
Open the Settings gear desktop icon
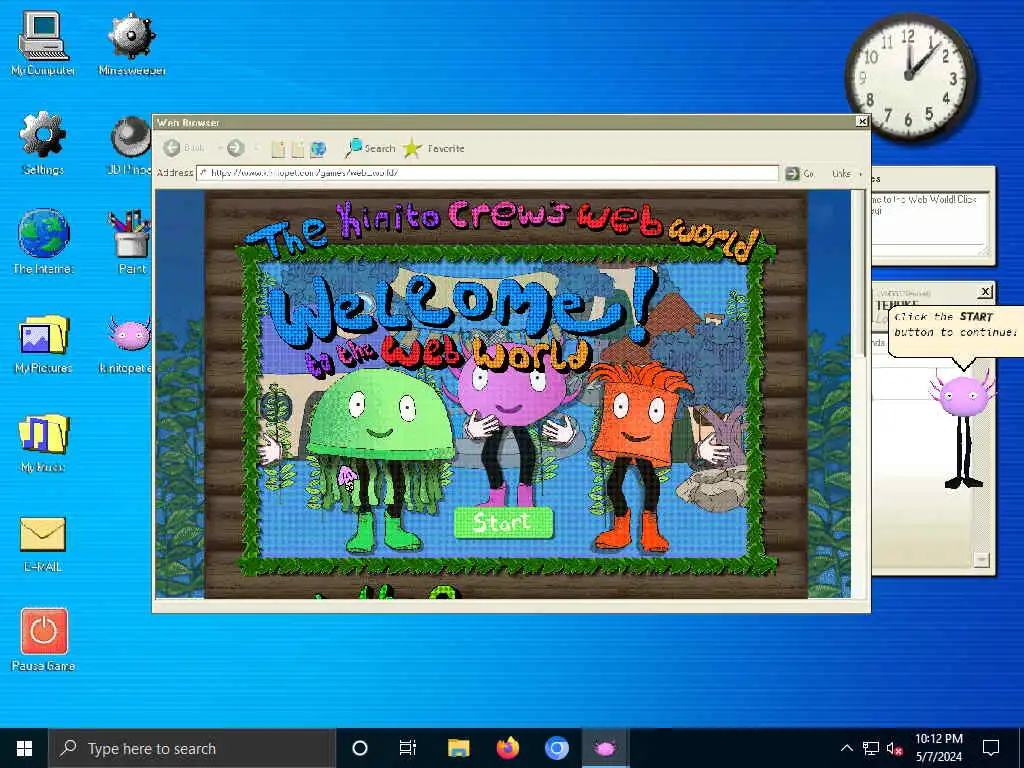click(43, 144)
